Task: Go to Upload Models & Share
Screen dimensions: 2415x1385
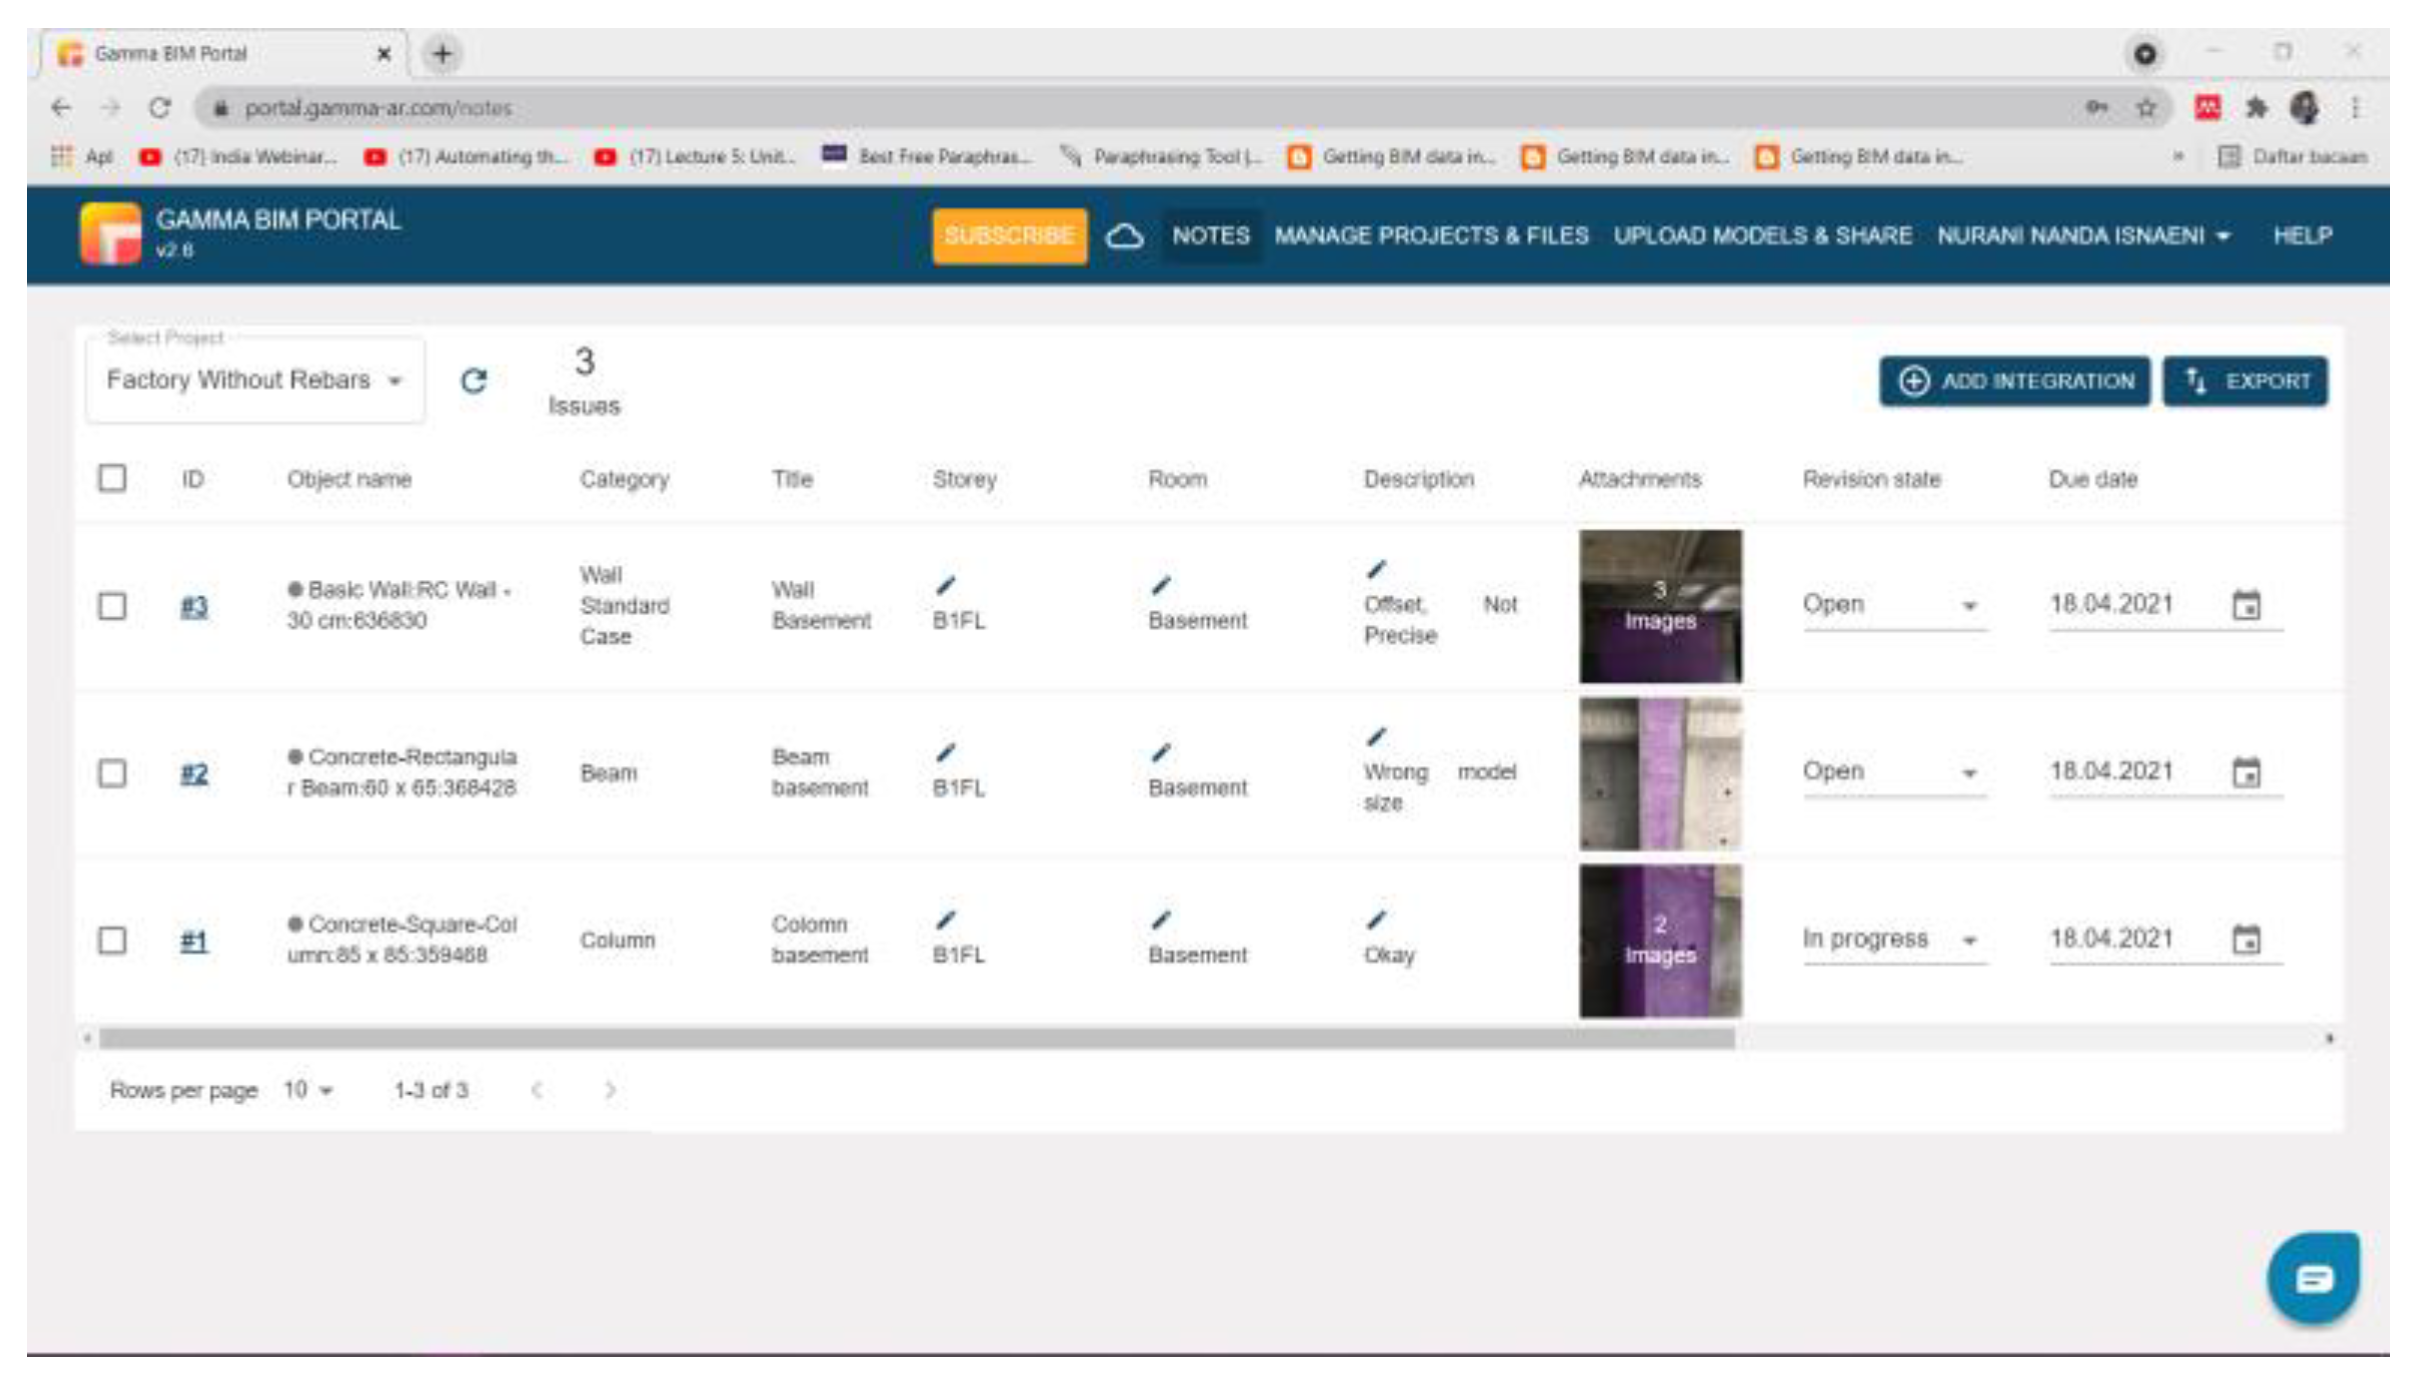Action: tap(1762, 236)
